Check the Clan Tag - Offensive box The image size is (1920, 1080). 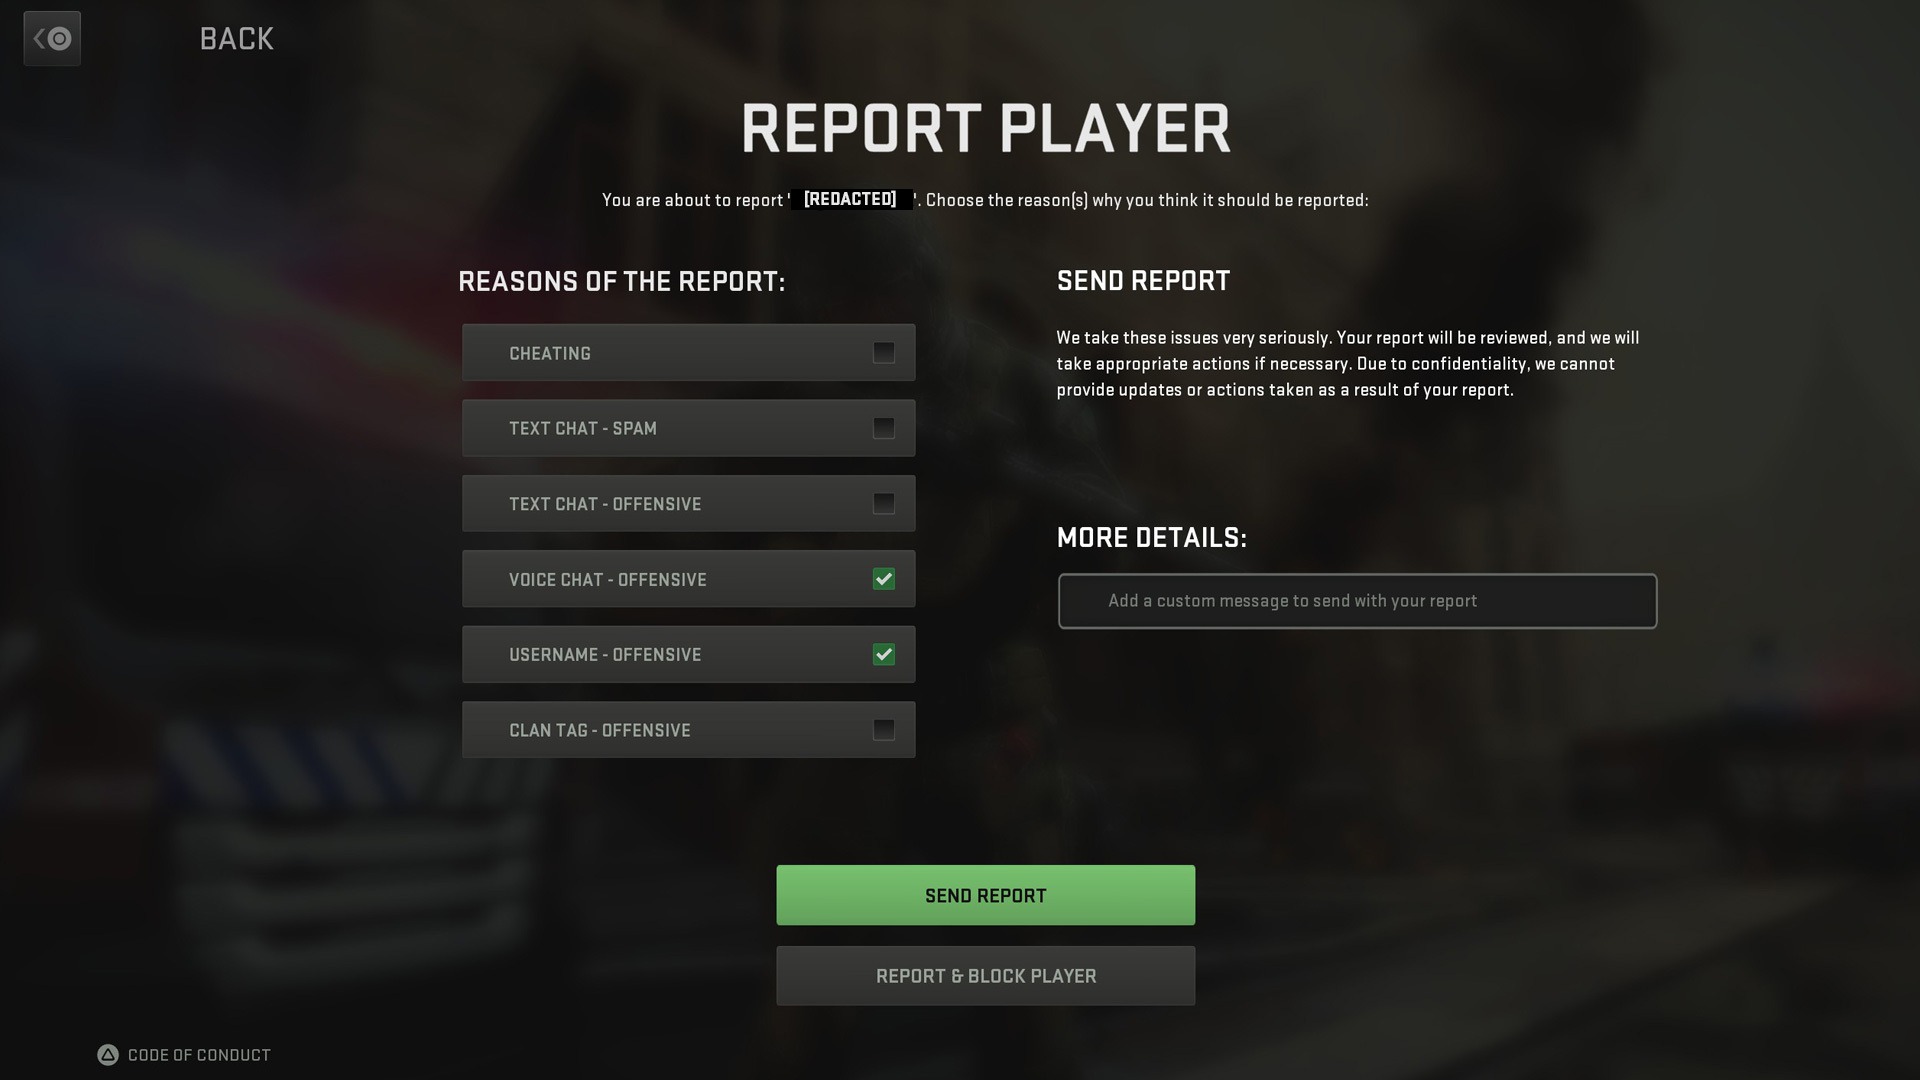(884, 730)
